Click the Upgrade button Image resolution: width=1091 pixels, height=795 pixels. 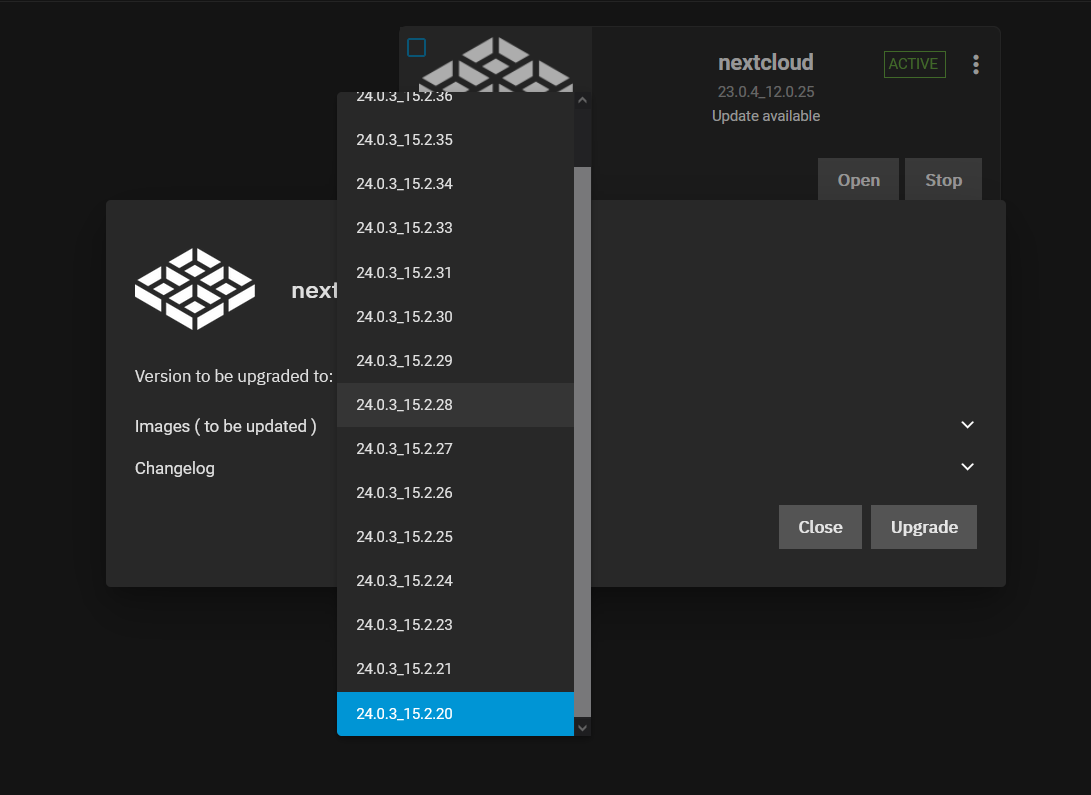click(924, 527)
